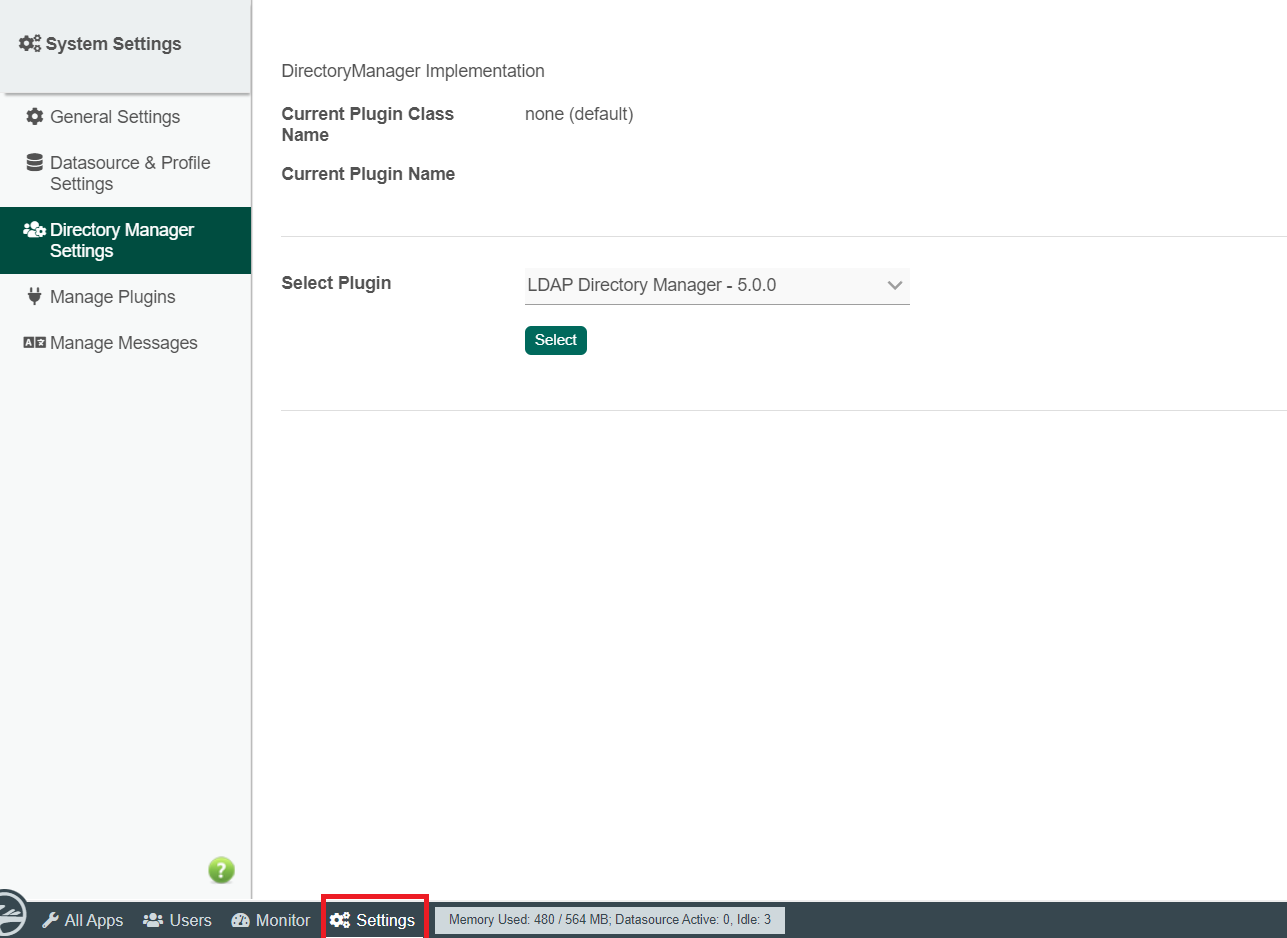This screenshot has width=1287, height=938.
Task: Click the wrench icon beside All Apps
Action: pos(51,920)
